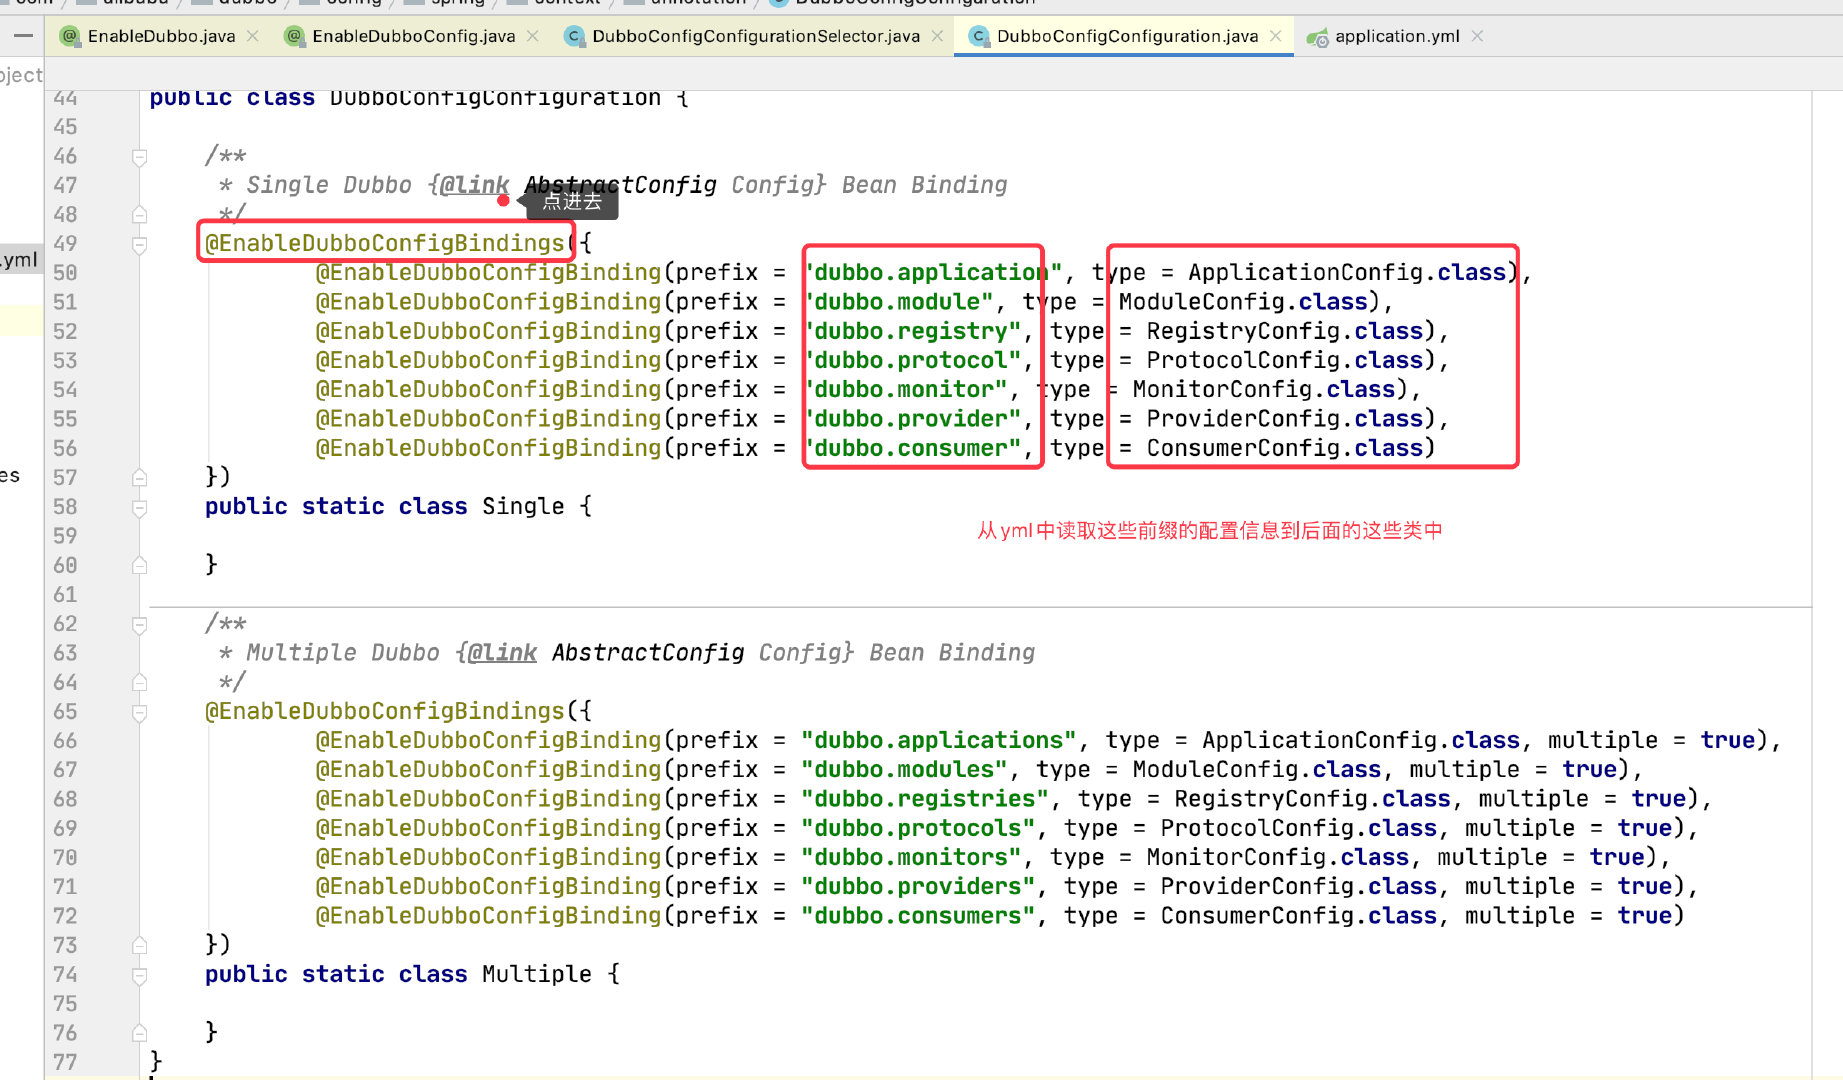
Task: Click AbstractConfig reference on line 63
Action: (648, 653)
